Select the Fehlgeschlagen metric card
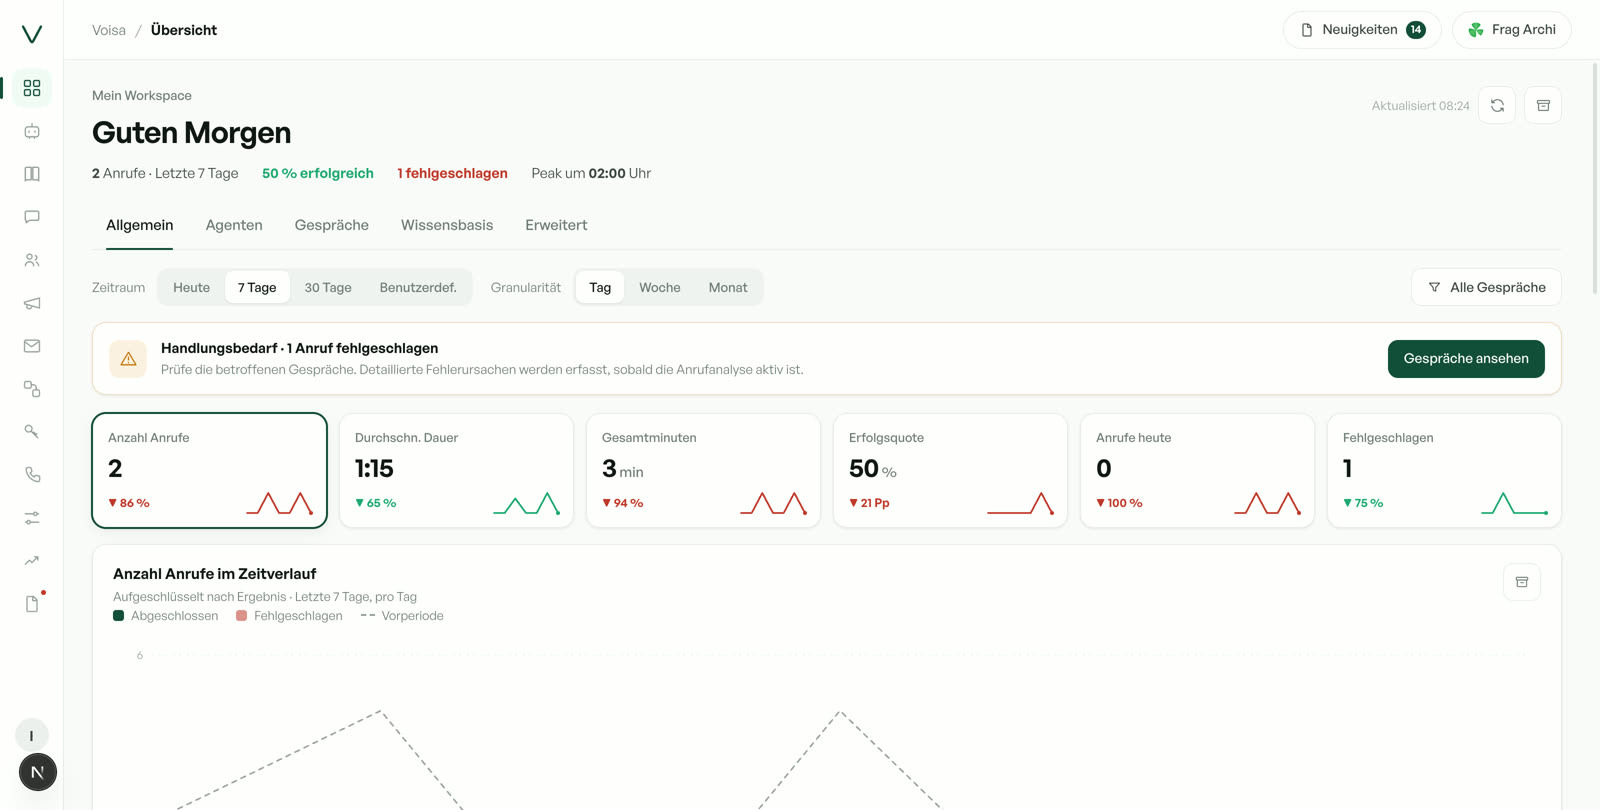 (1445, 470)
